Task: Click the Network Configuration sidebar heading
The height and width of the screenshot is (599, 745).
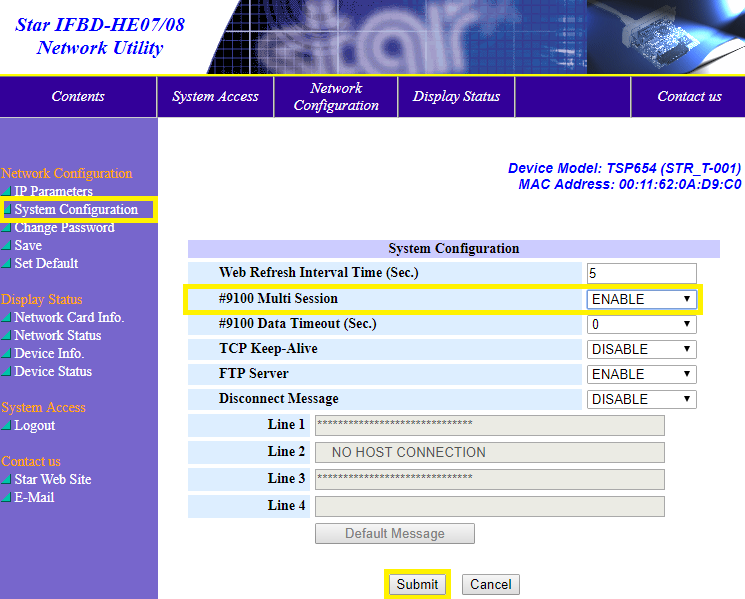Action: point(67,173)
